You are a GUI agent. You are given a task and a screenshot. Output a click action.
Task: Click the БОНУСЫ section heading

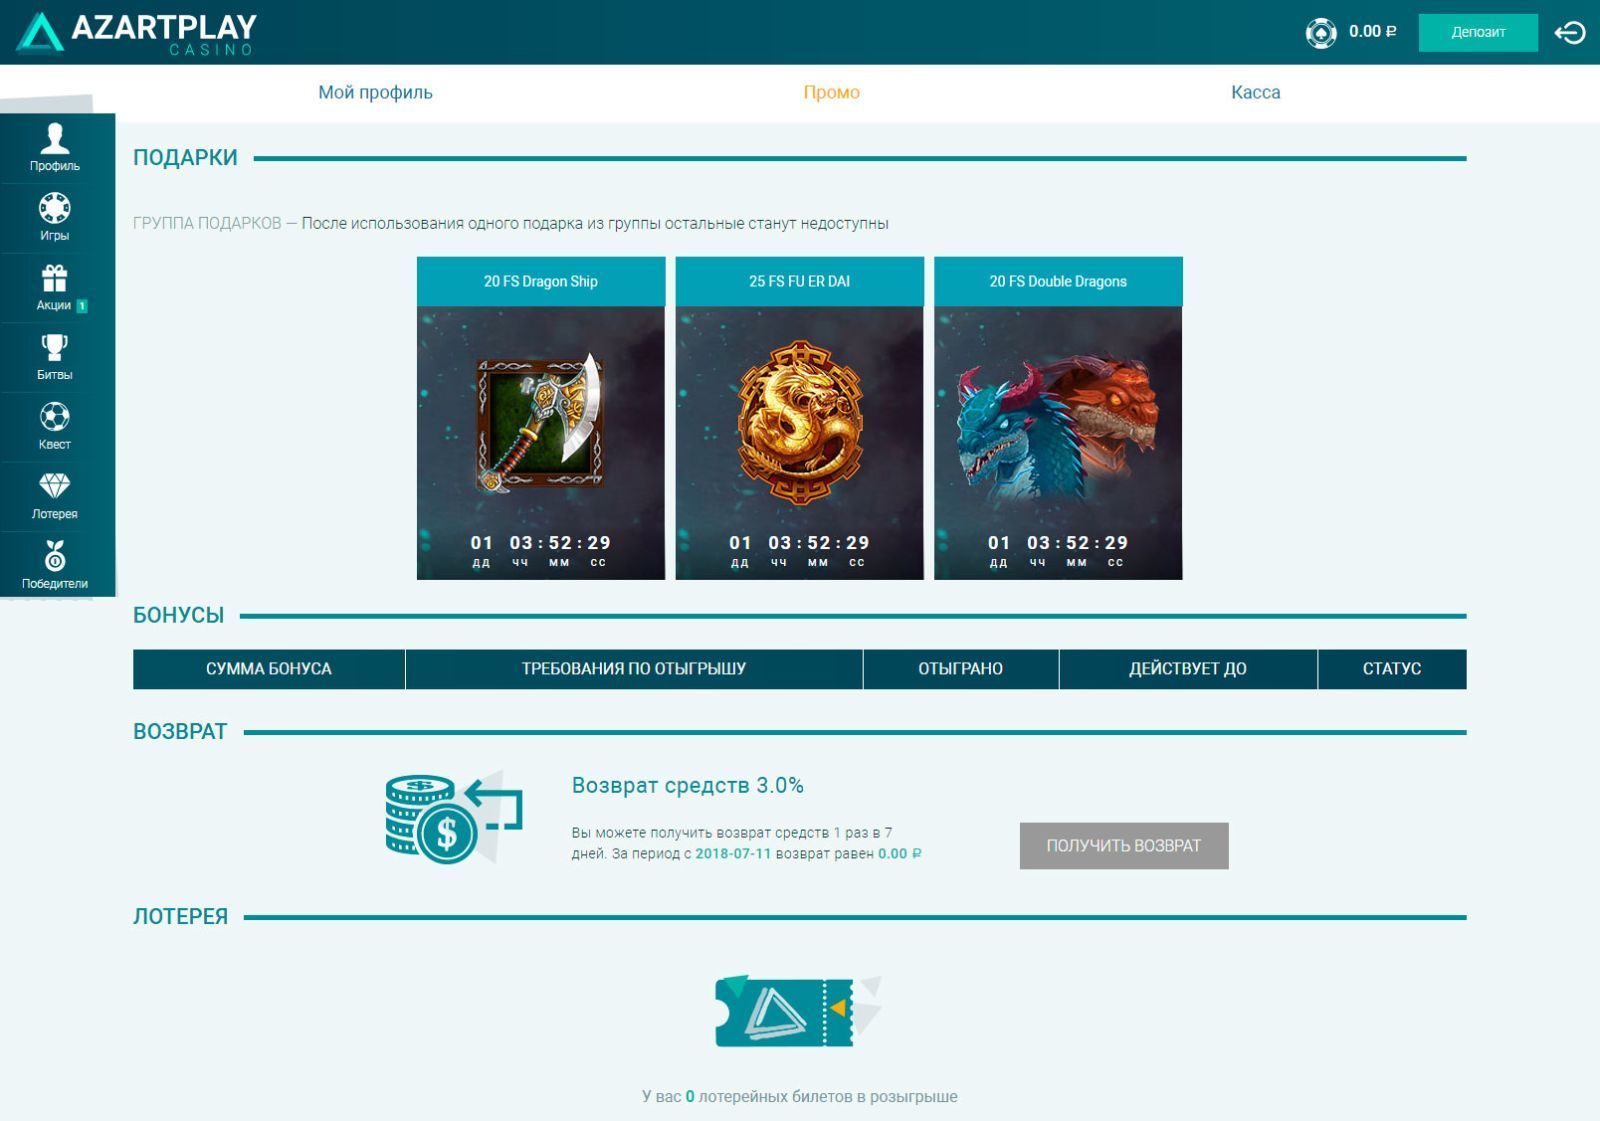pyautogui.click(x=179, y=616)
